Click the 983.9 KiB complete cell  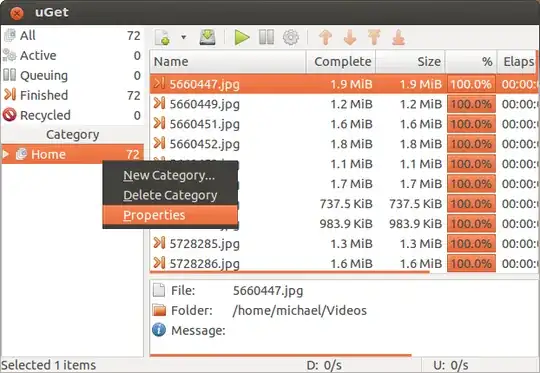click(x=346, y=224)
